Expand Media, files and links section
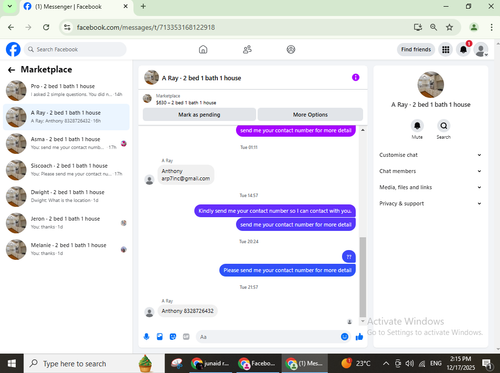 click(430, 187)
